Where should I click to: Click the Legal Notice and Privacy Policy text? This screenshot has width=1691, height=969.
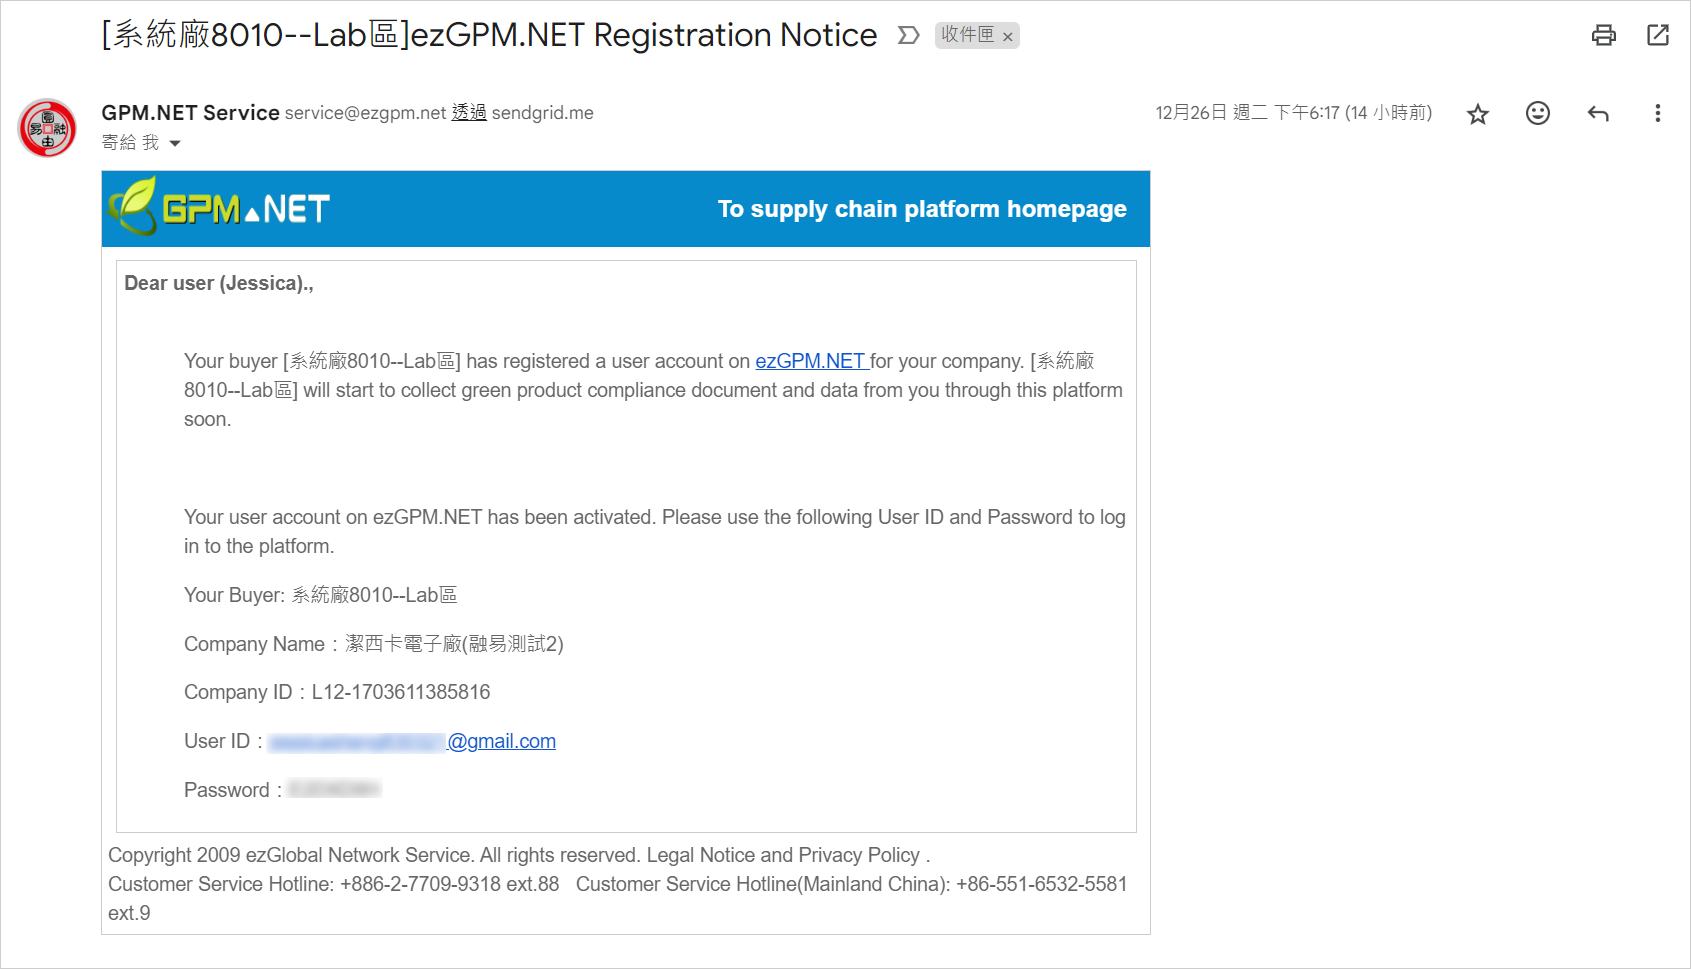(783, 855)
